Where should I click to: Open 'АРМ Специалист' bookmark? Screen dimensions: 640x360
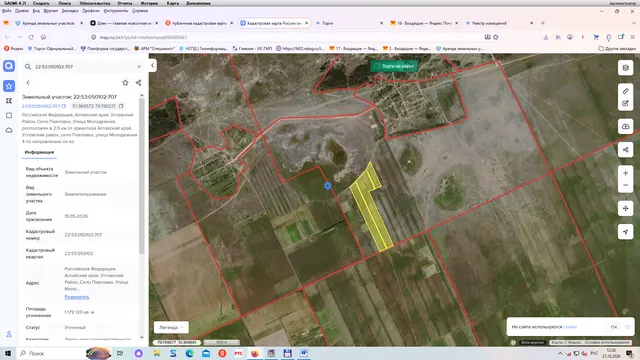click(154, 48)
